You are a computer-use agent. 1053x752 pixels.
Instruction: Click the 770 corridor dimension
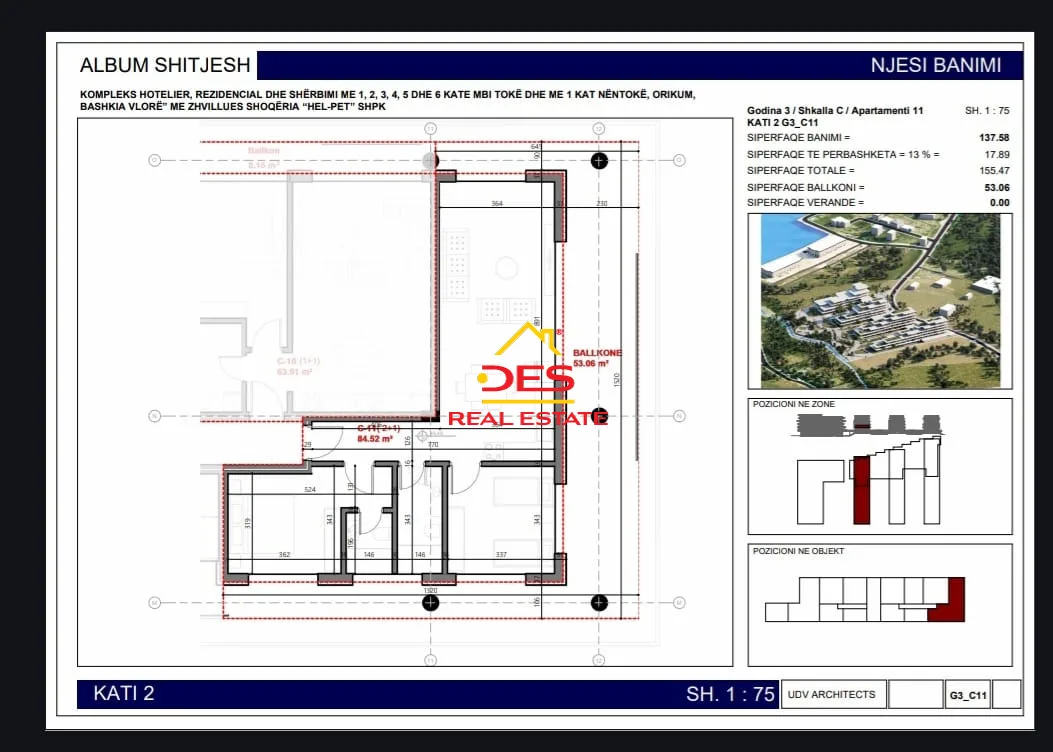tap(433, 444)
